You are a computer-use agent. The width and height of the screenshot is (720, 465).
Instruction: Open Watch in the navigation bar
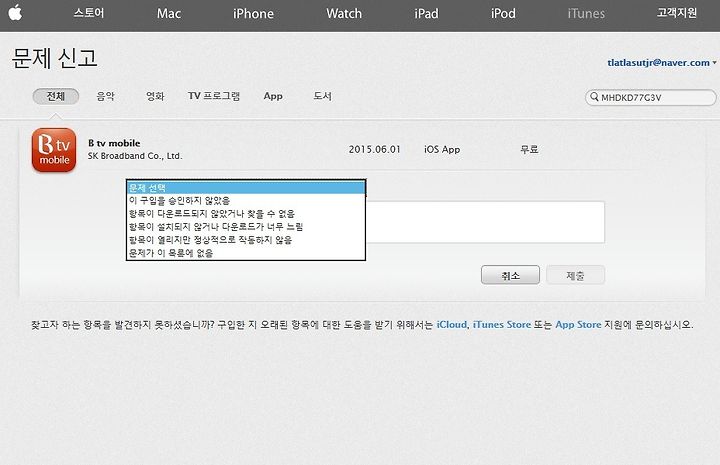click(344, 13)
